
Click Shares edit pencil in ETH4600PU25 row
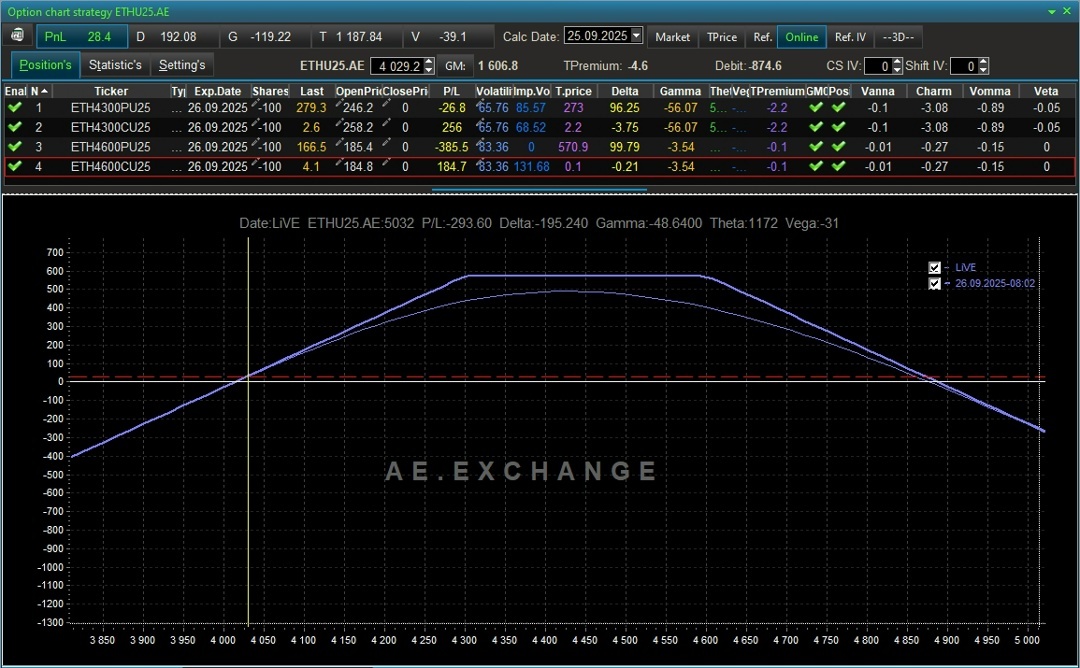pyautogui.click(x=256, y=143)
